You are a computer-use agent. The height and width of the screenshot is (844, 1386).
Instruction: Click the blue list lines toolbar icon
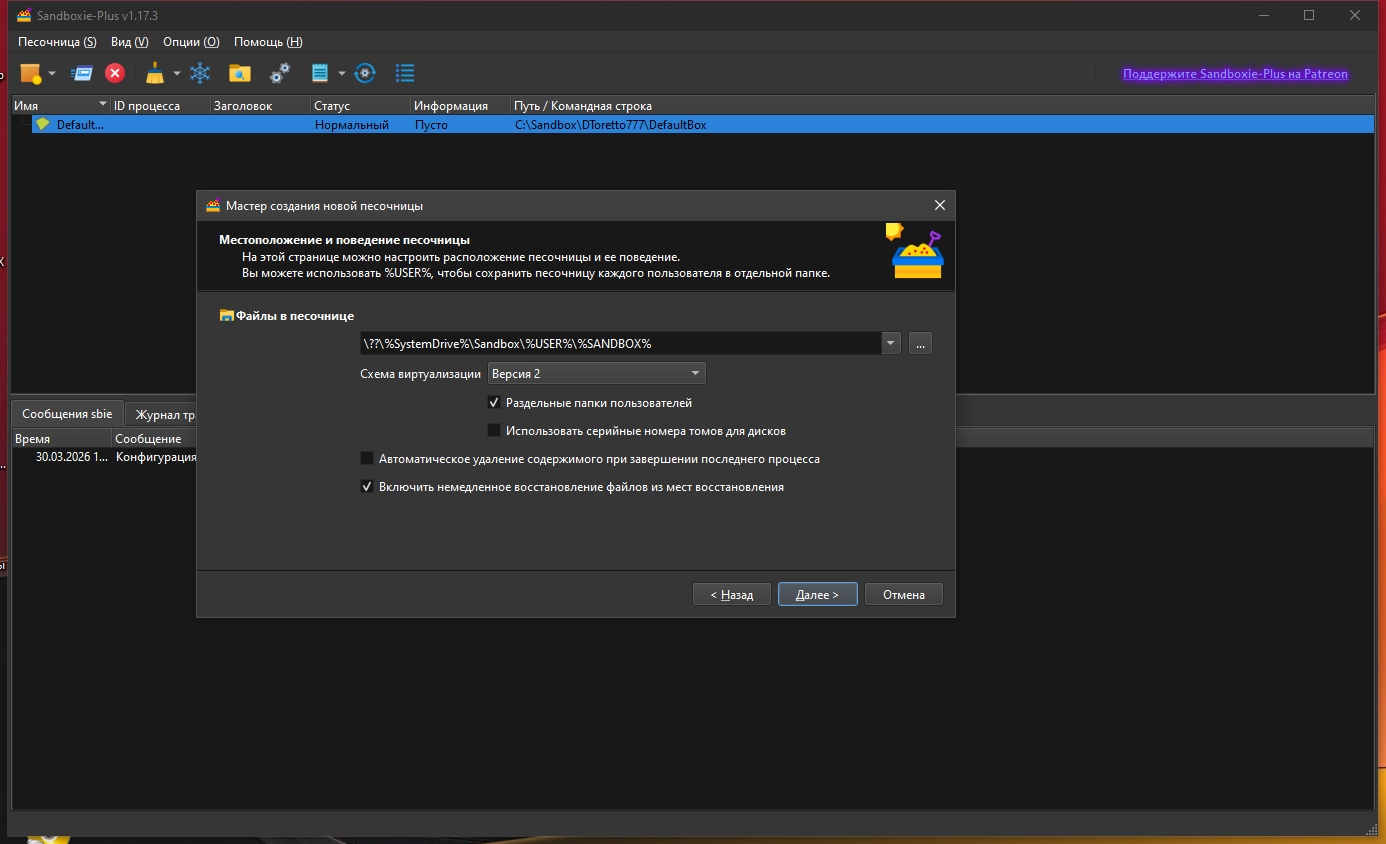click(x=405, y=73)
